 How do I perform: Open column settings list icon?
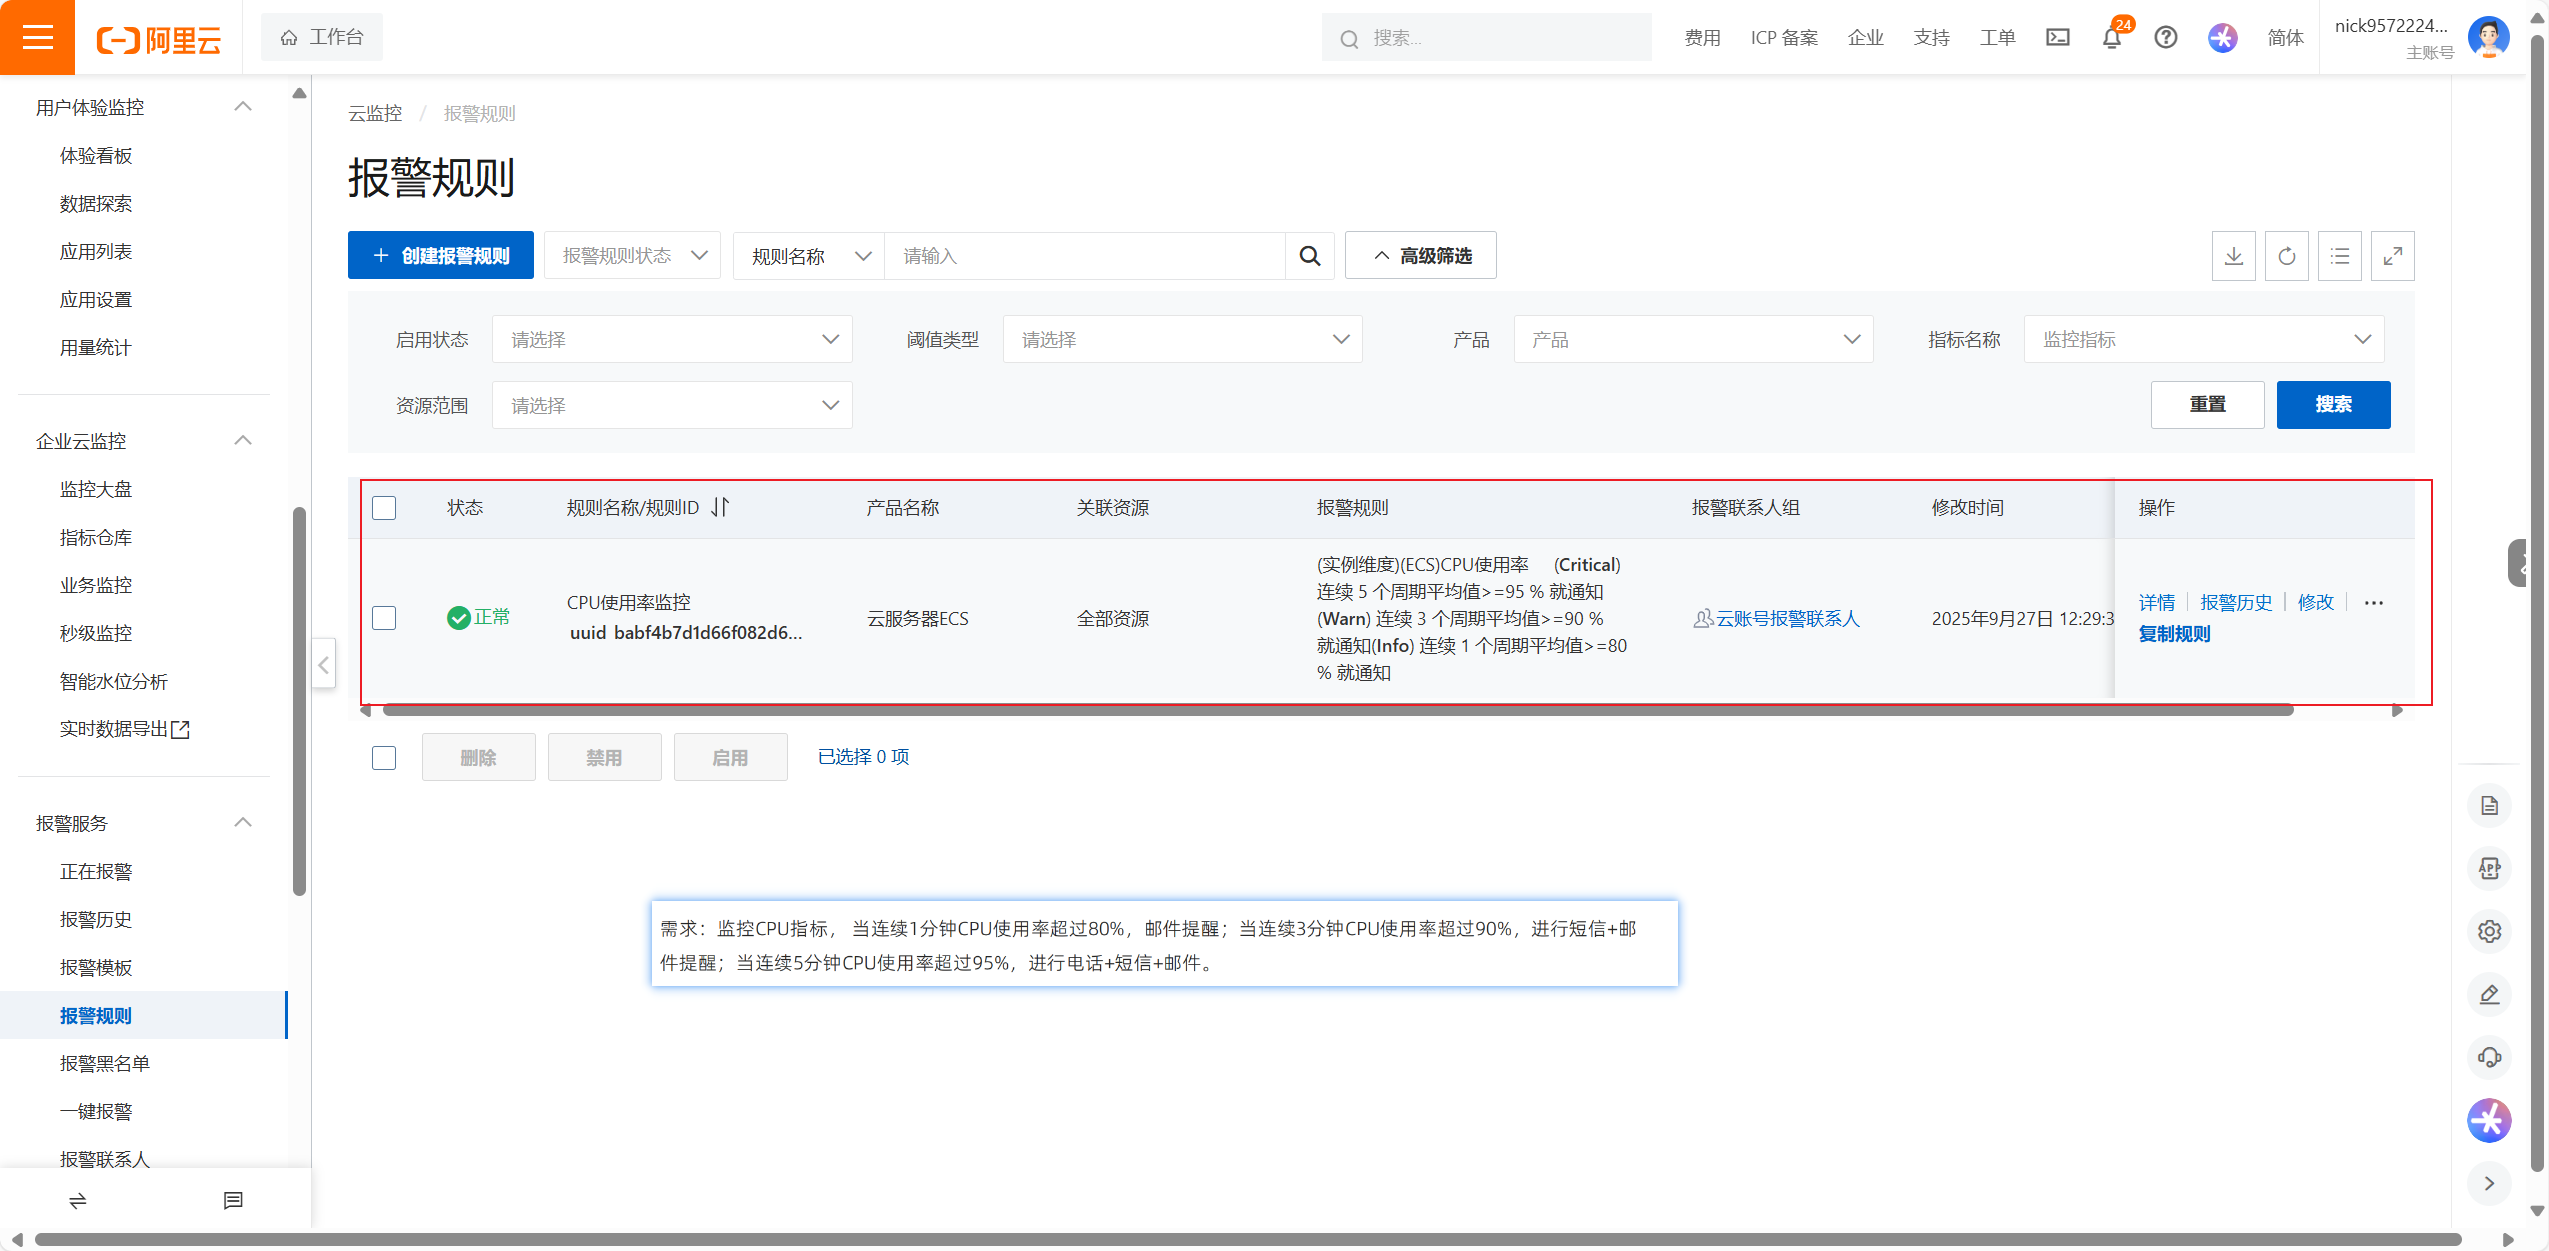pos(2339,256)
